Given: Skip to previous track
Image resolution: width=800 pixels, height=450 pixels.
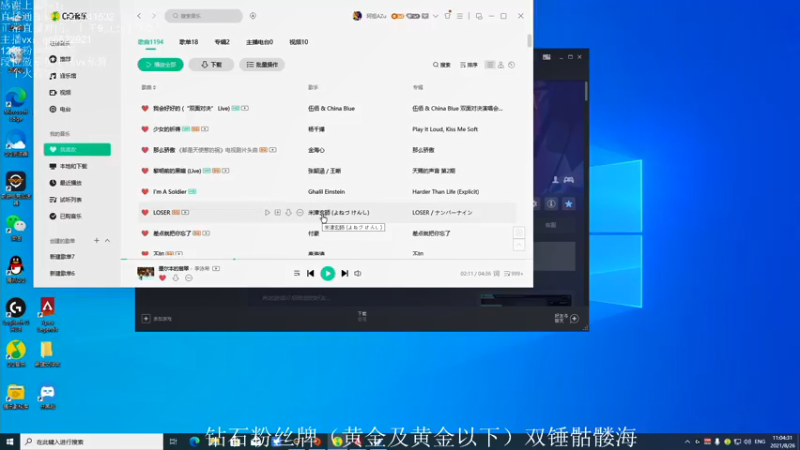Looking at the screenshot, I should point(310,273).
